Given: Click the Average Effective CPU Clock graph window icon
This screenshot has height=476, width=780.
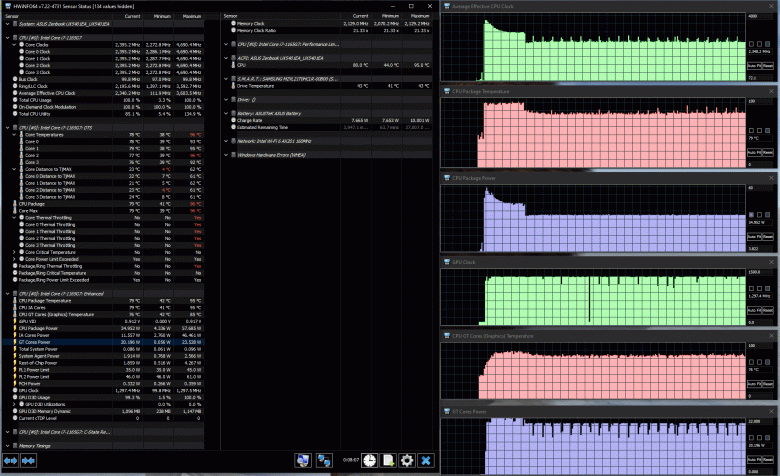Looking at the screenshot, I should (x=447, y=6).
